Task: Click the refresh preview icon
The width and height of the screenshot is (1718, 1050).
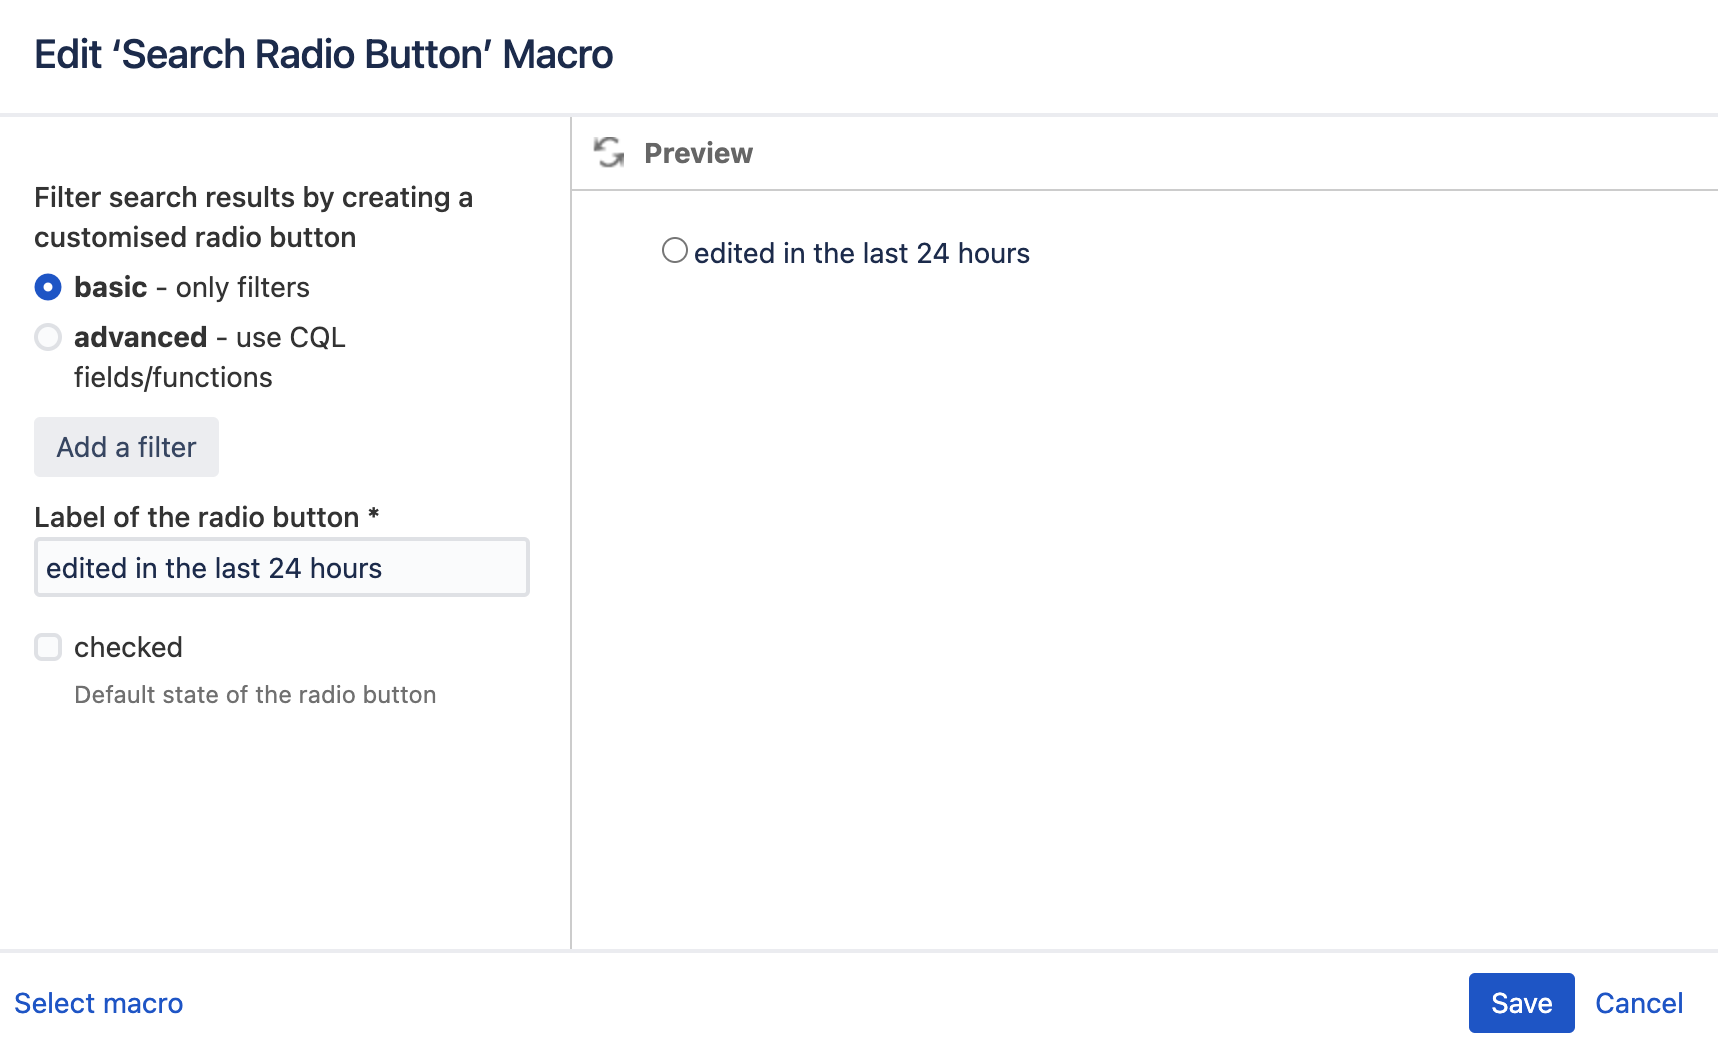Action: 608,153
